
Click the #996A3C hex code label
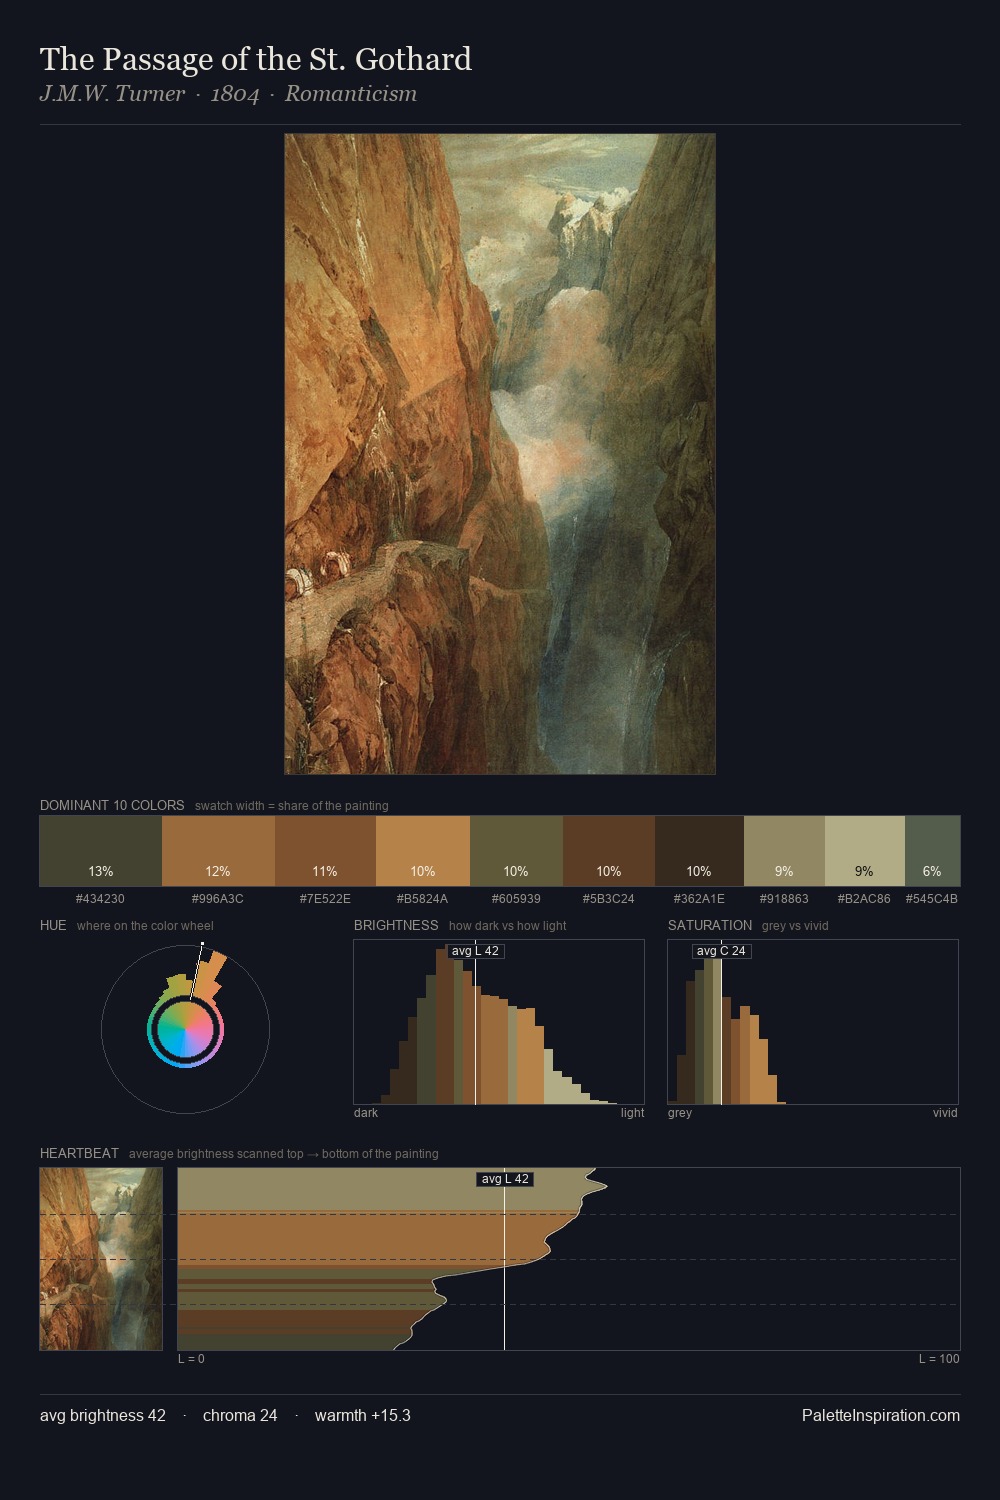[218, 899]
